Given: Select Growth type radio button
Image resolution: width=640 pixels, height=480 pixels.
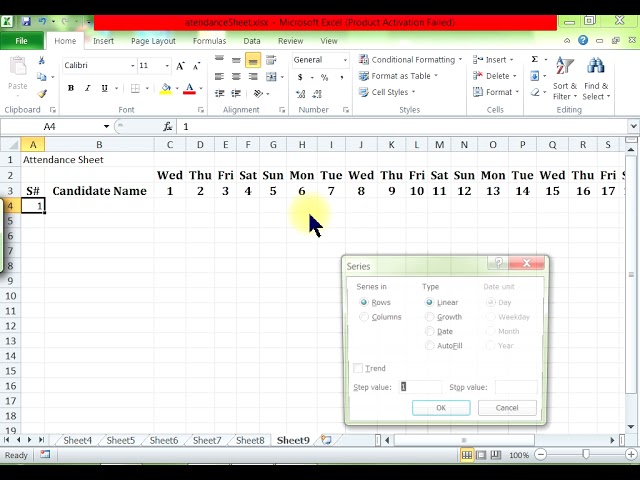Looking at the screenshot, I should 429,317.
